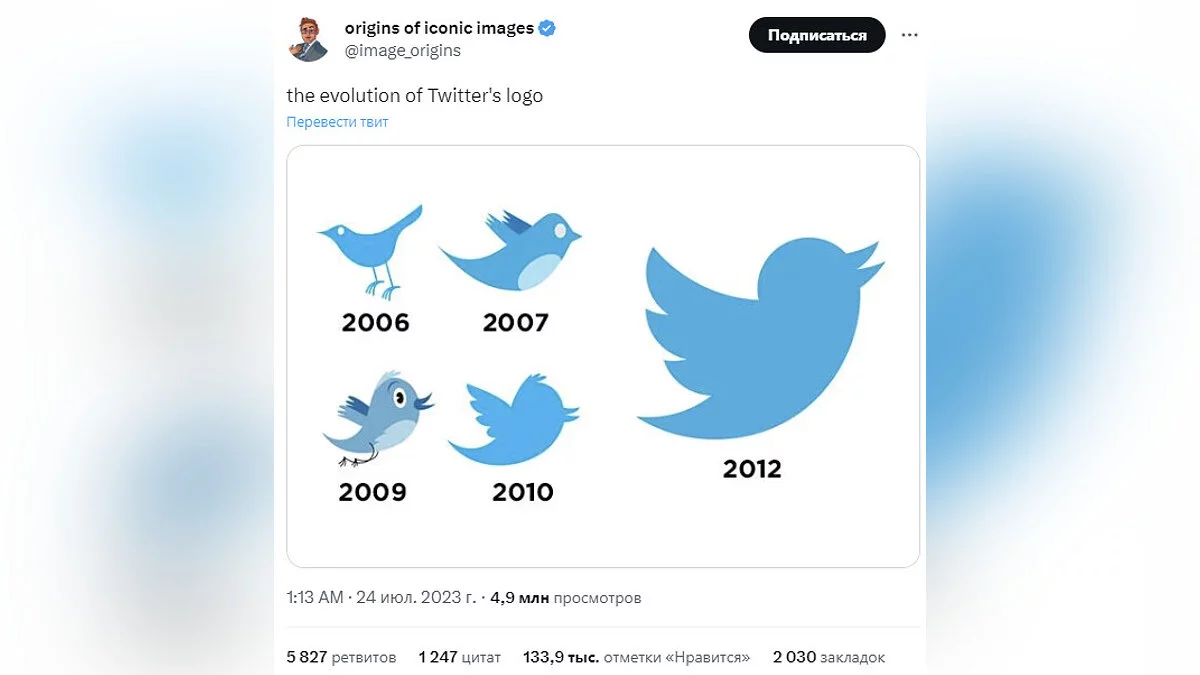
Task: Click the origins of iconic images avatar
Action: [309, 39]
